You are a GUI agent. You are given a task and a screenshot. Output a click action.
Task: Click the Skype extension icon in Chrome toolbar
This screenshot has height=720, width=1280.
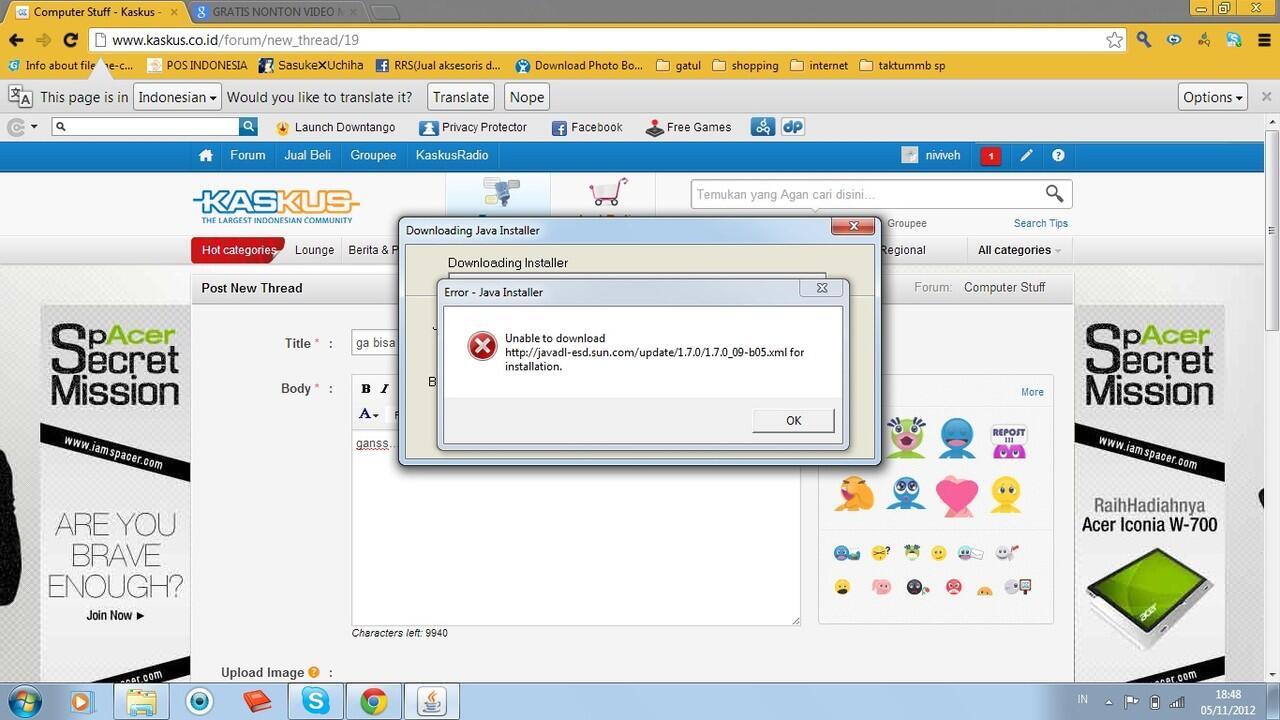click(x=1234, y=40)
